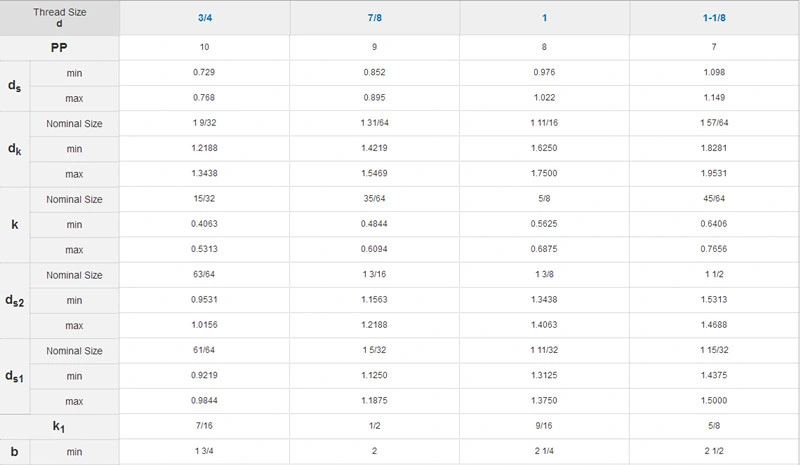Click the k1 value 9/16 cell
Screen dimensions: 800x465
pyautogui.click(x=544, y=427)
